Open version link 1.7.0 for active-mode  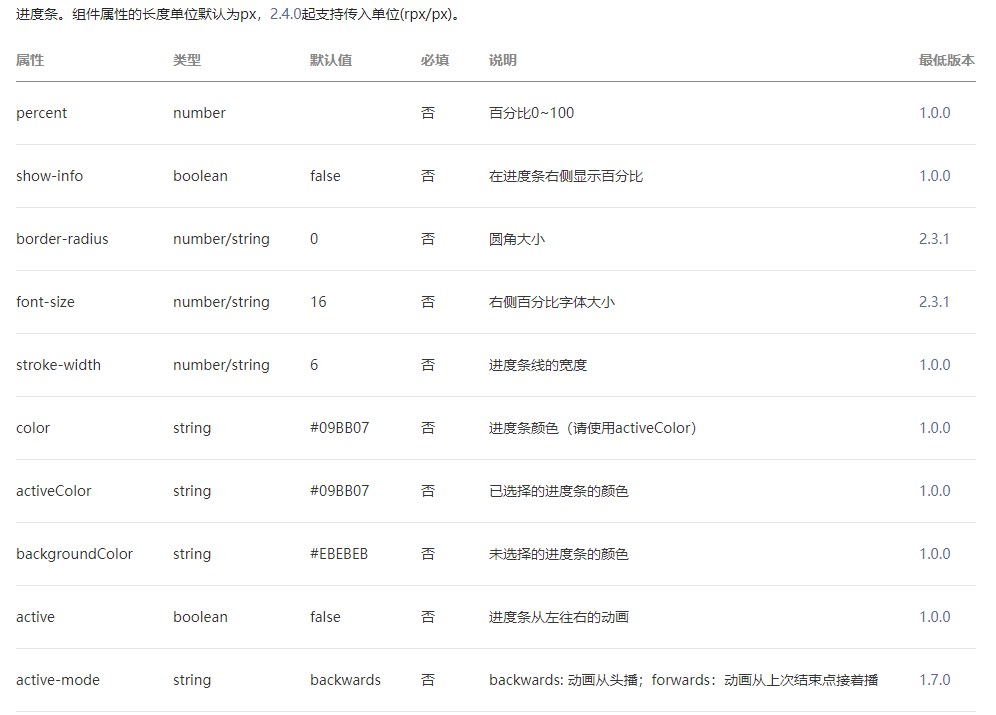point(934,679)
